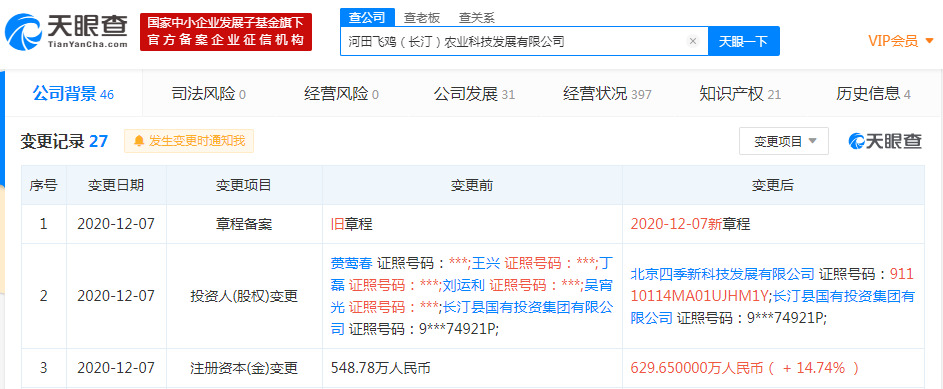Open the 公司背景 tab

[x=73, y=94]
